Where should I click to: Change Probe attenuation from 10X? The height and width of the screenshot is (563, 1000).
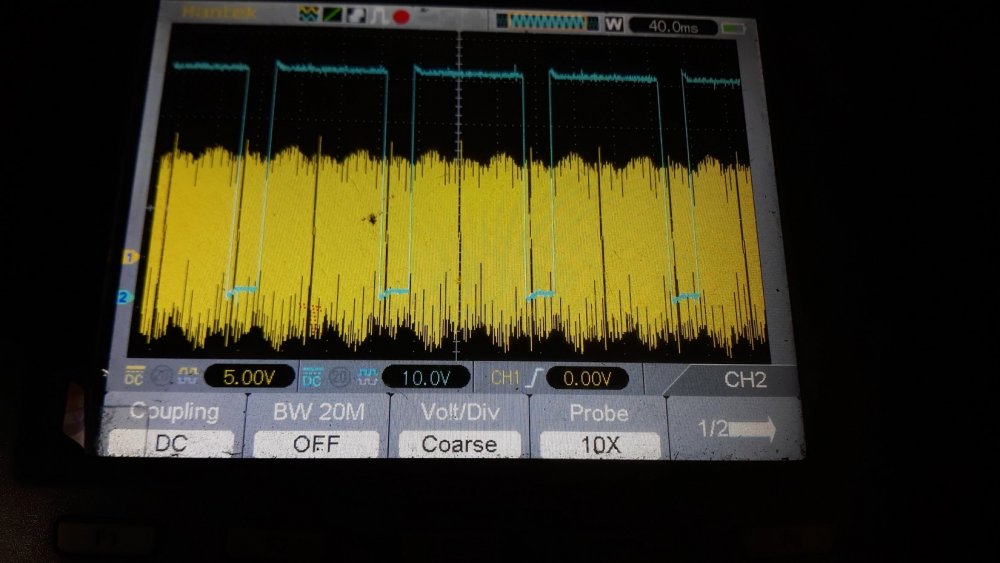(600, 444)
